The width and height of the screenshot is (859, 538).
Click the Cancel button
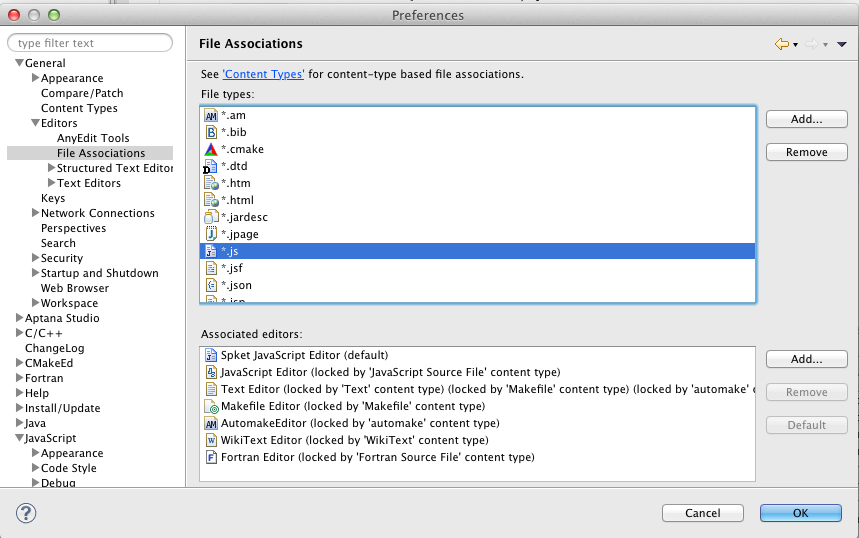702,513
